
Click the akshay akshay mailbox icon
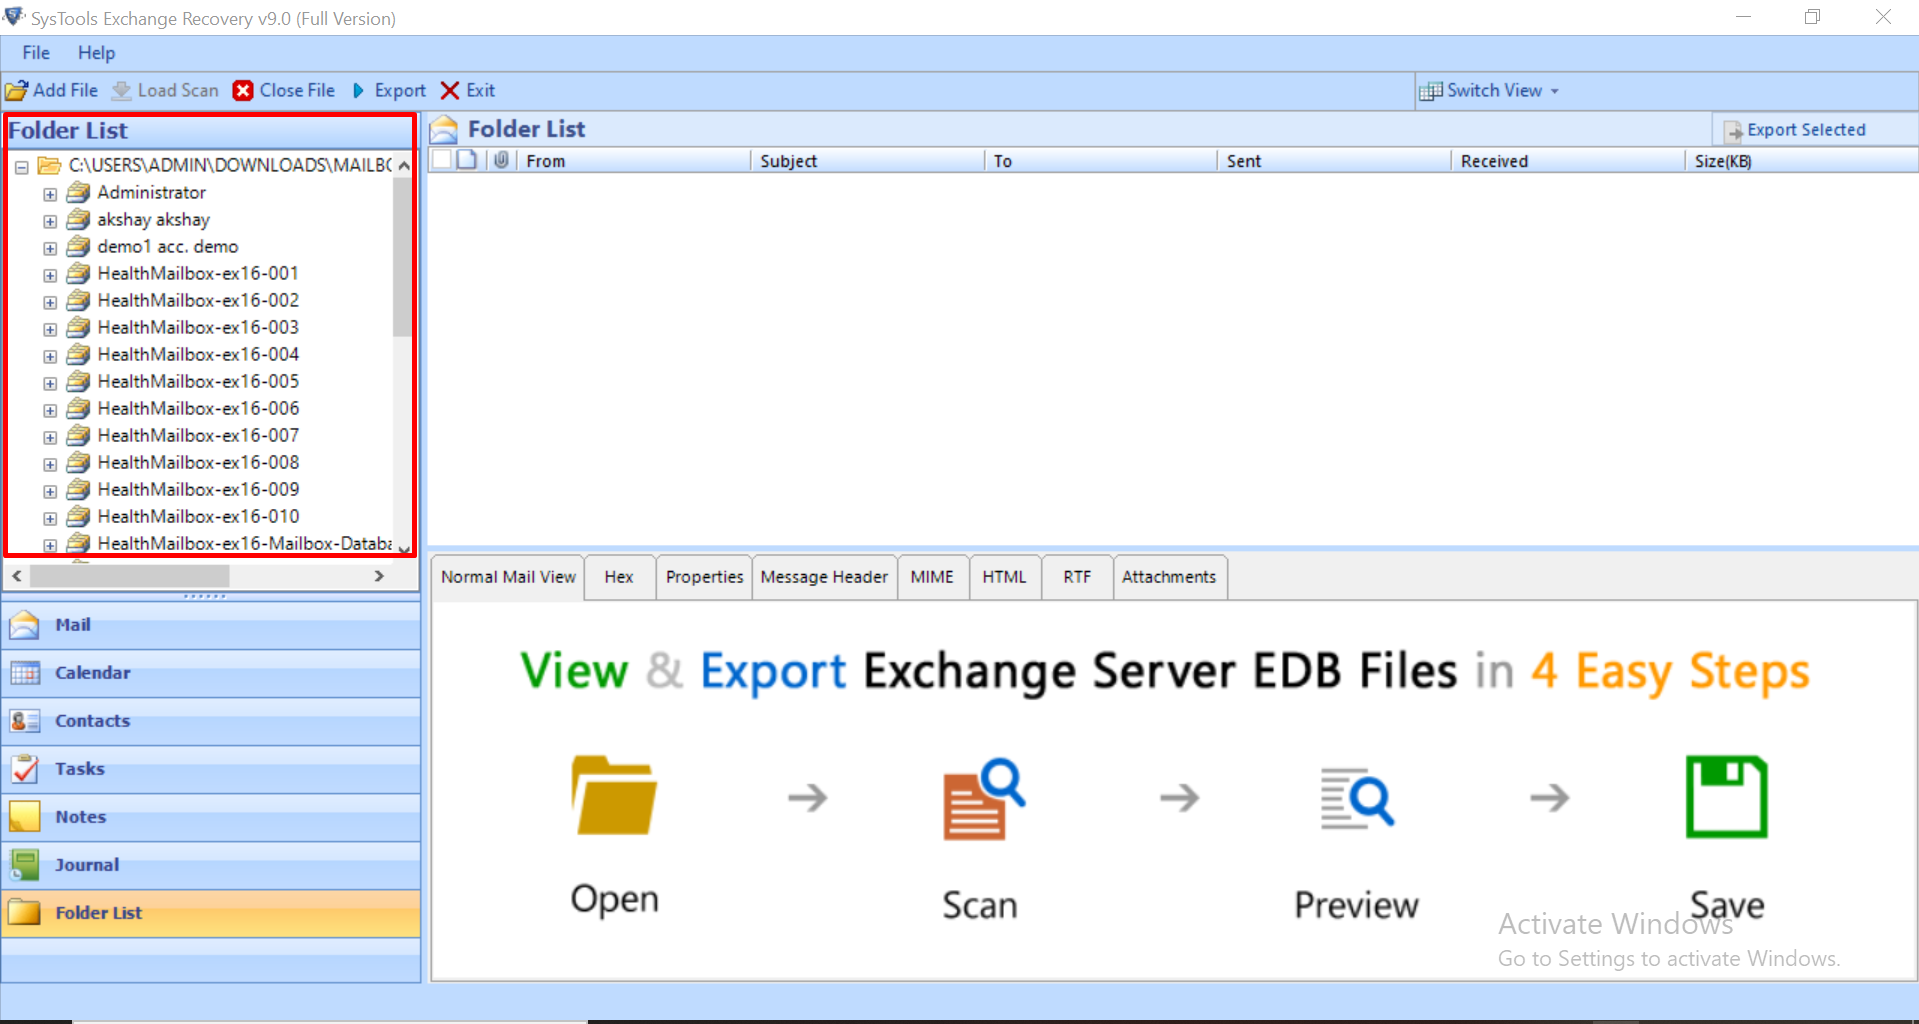[78, 219]
